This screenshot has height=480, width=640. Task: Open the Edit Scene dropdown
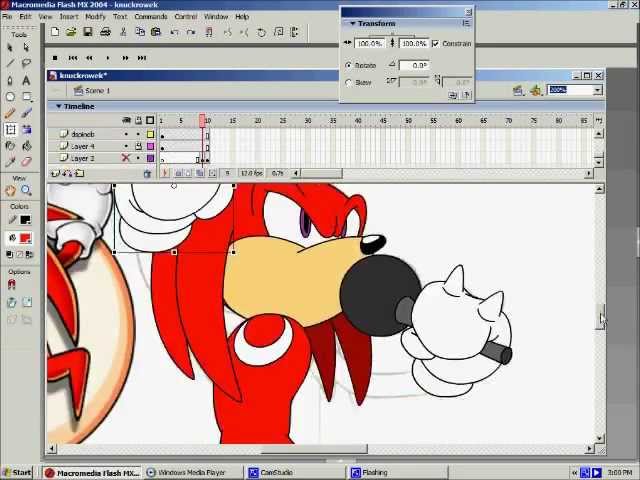tap(518, 90)
